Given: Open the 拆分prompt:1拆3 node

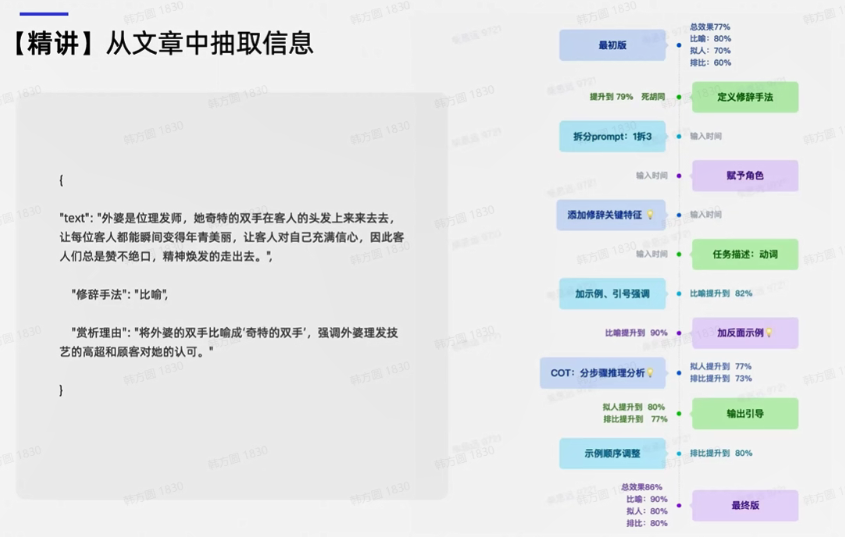Looking at the screenshot, I should [612, 136].
